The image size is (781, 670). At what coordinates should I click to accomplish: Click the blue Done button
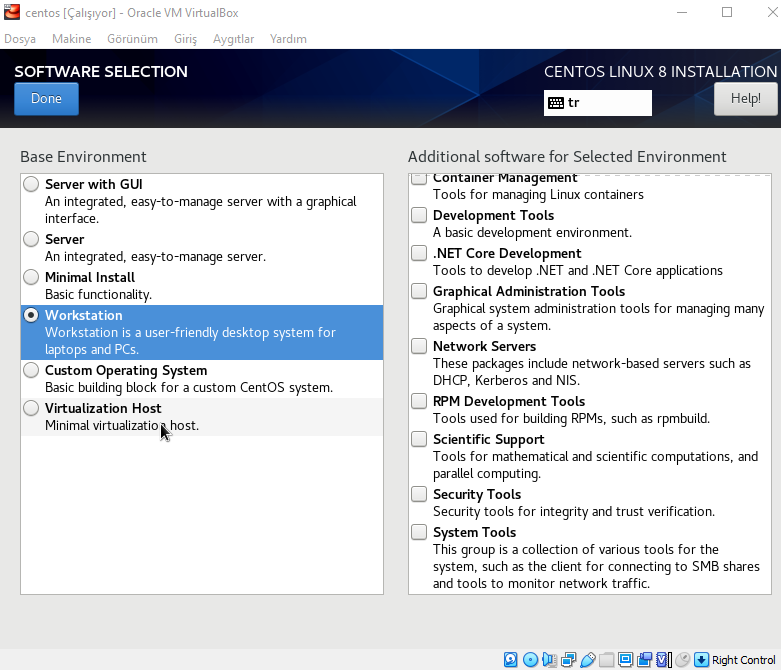pyautogui.click(x=46, y=99)
